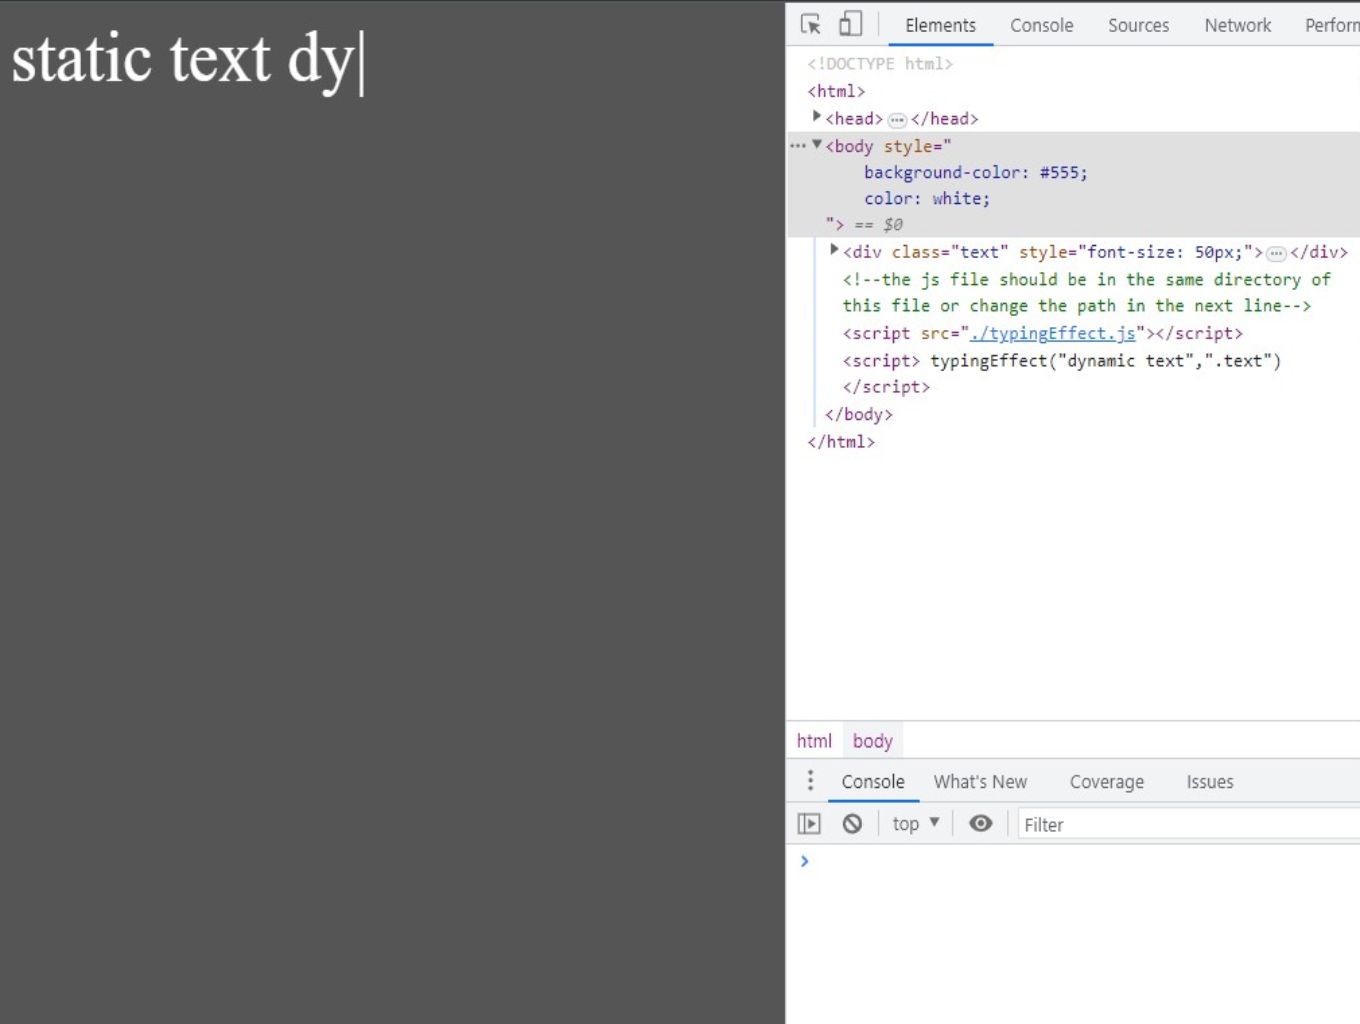Select the Console drawer tab
The height and width of the screenshot is (1024, 1360).
click(x=873, y=782)
